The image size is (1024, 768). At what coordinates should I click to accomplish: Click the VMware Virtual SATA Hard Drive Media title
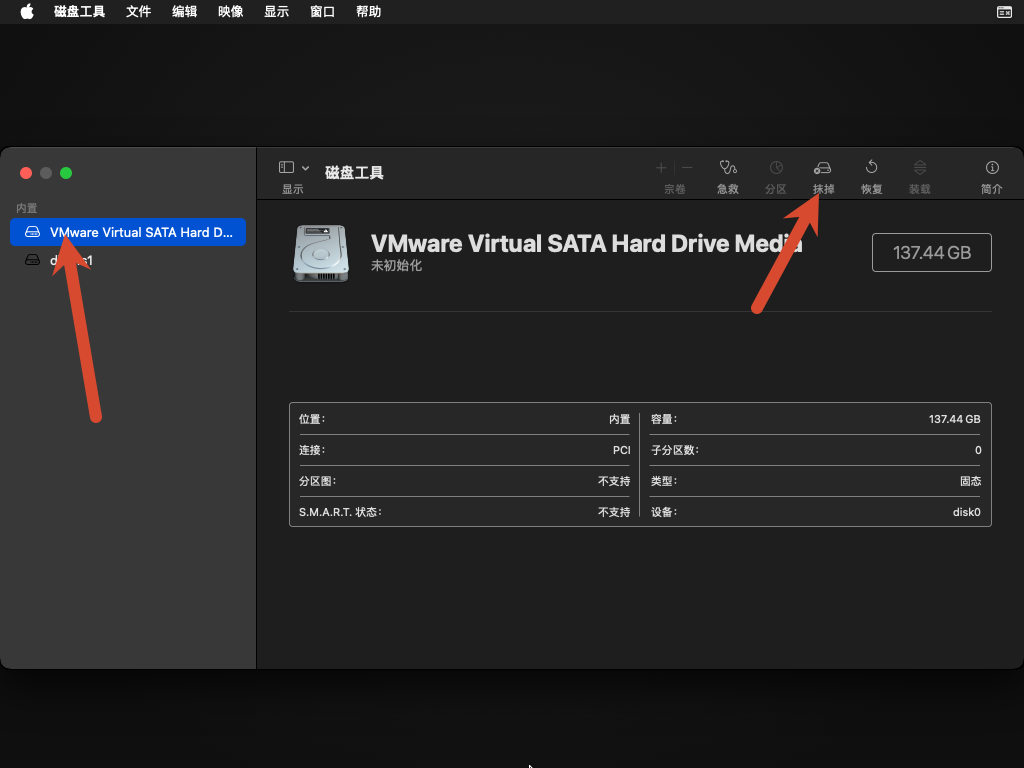pos(586,244)
